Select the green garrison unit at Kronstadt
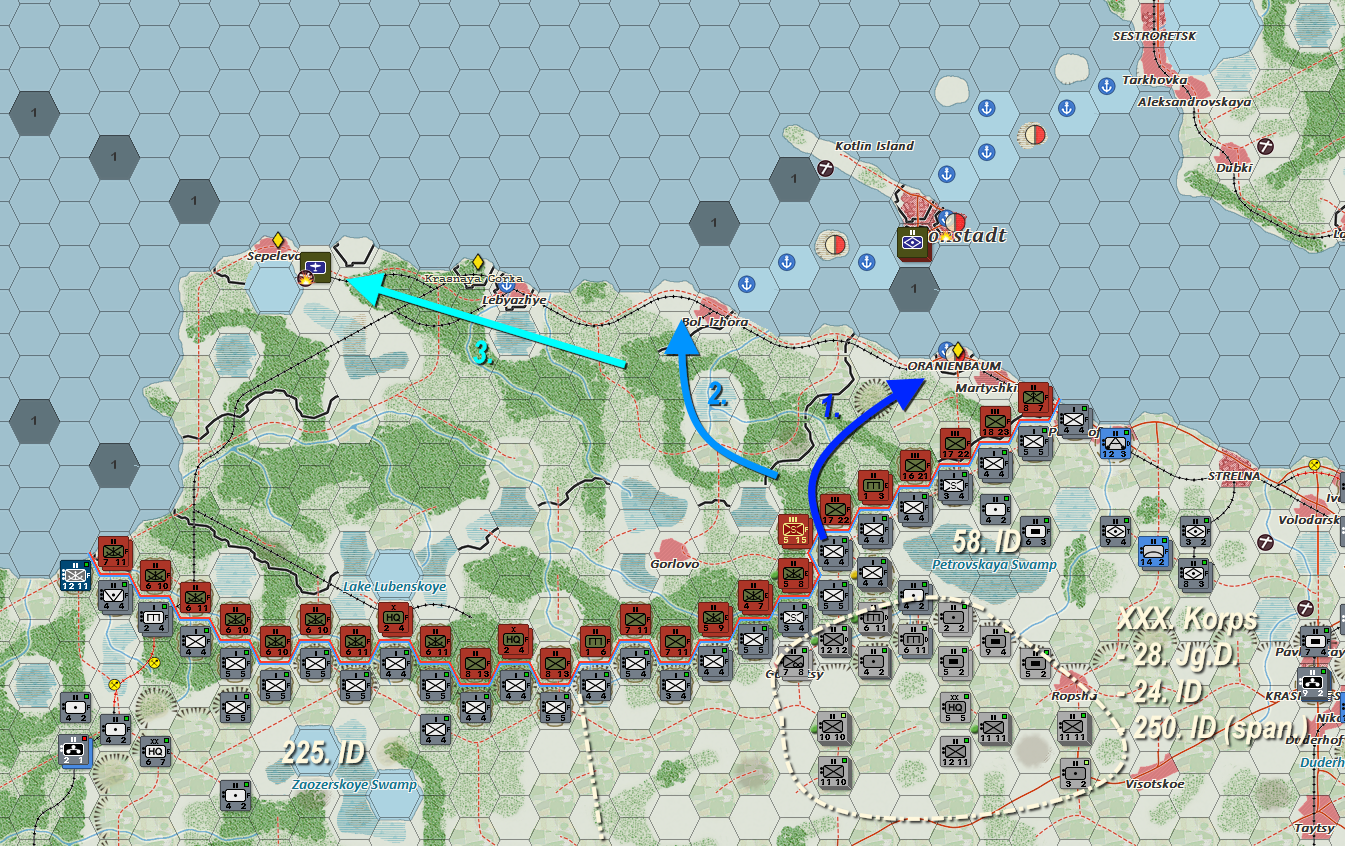1345x846 pixels. click(914, 244)
